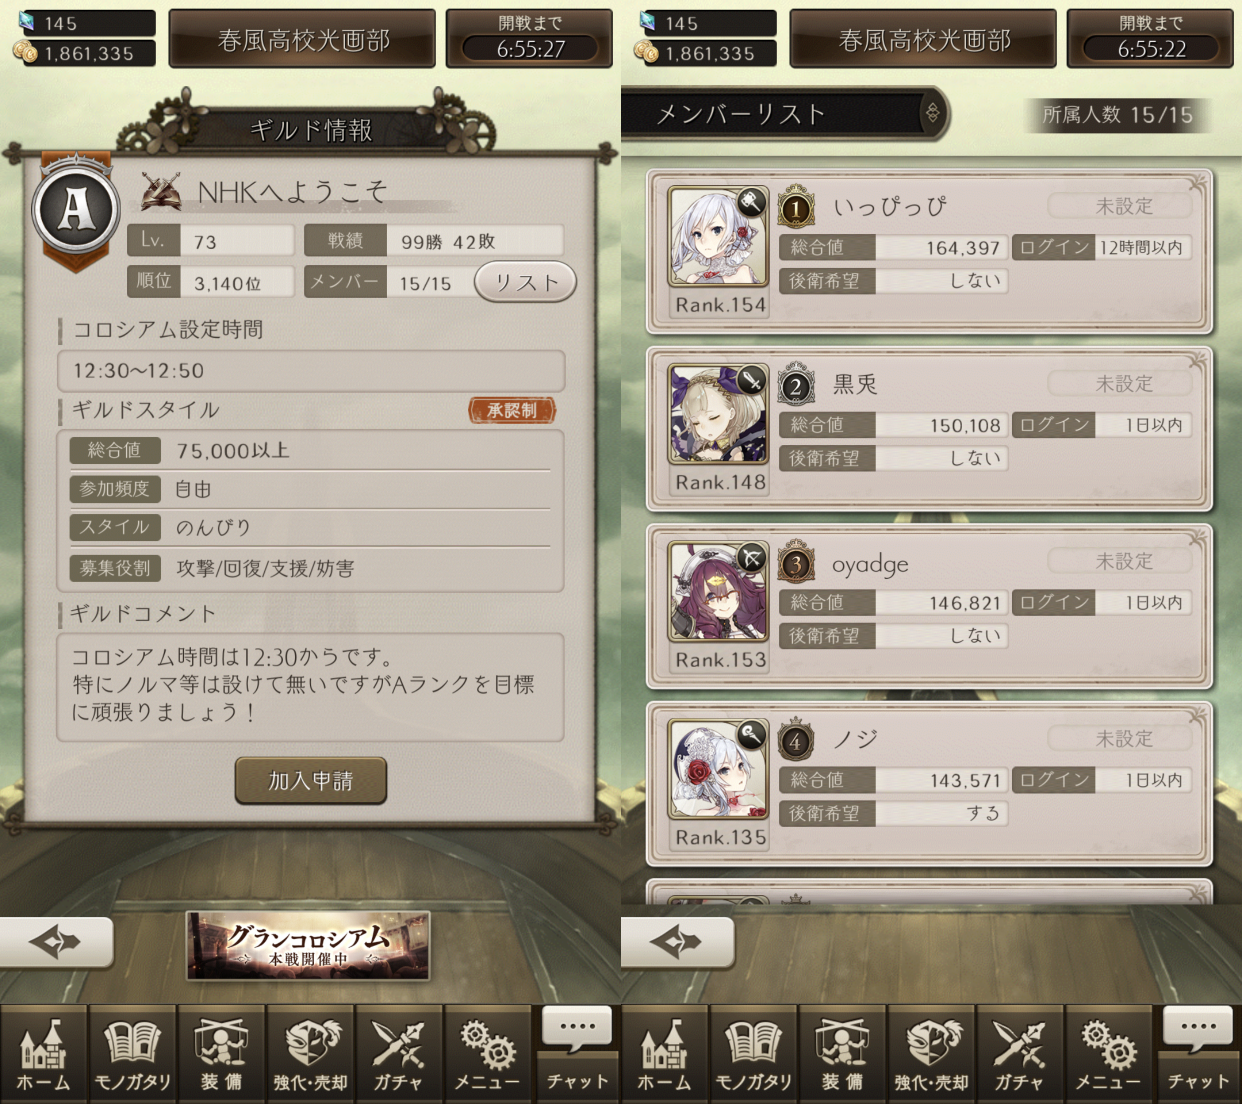Click the リスト button beside member count
This screenshot has height=1104, width=1242.
tap(525, 283)
